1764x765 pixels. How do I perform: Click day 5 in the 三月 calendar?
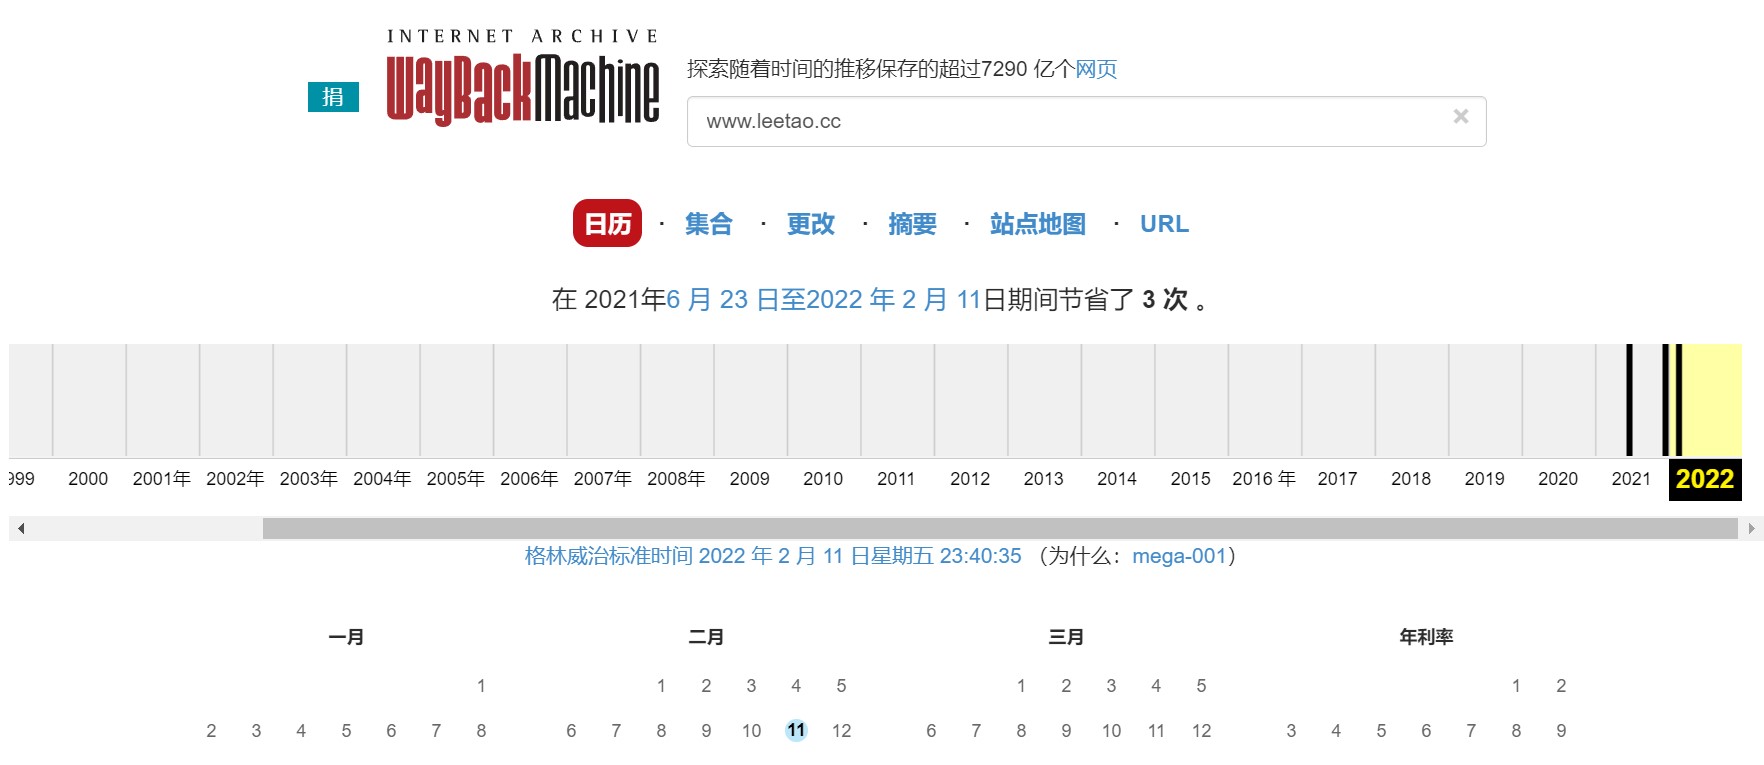tap(1201, 686)
